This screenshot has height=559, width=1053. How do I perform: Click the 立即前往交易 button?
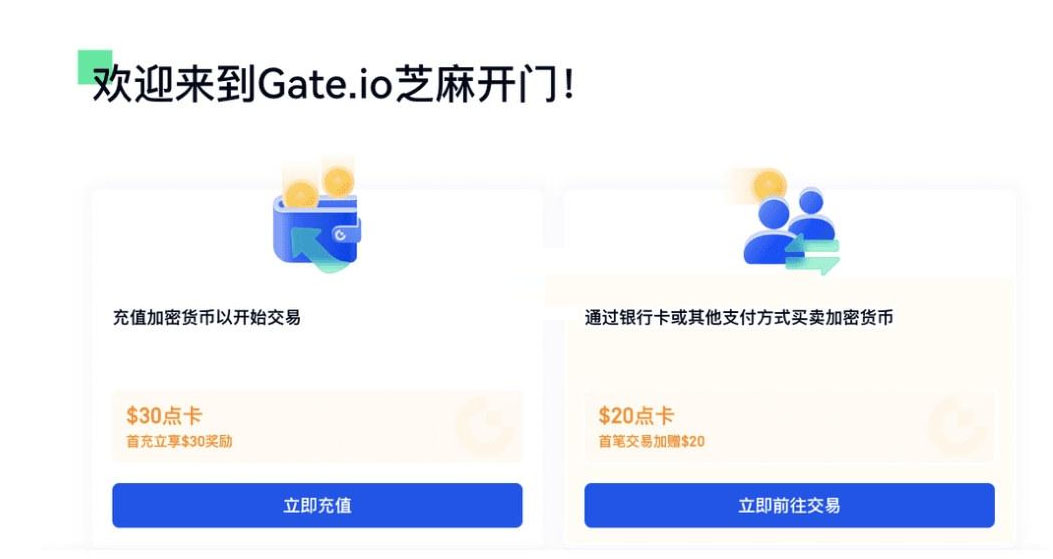tap(789, 505)
